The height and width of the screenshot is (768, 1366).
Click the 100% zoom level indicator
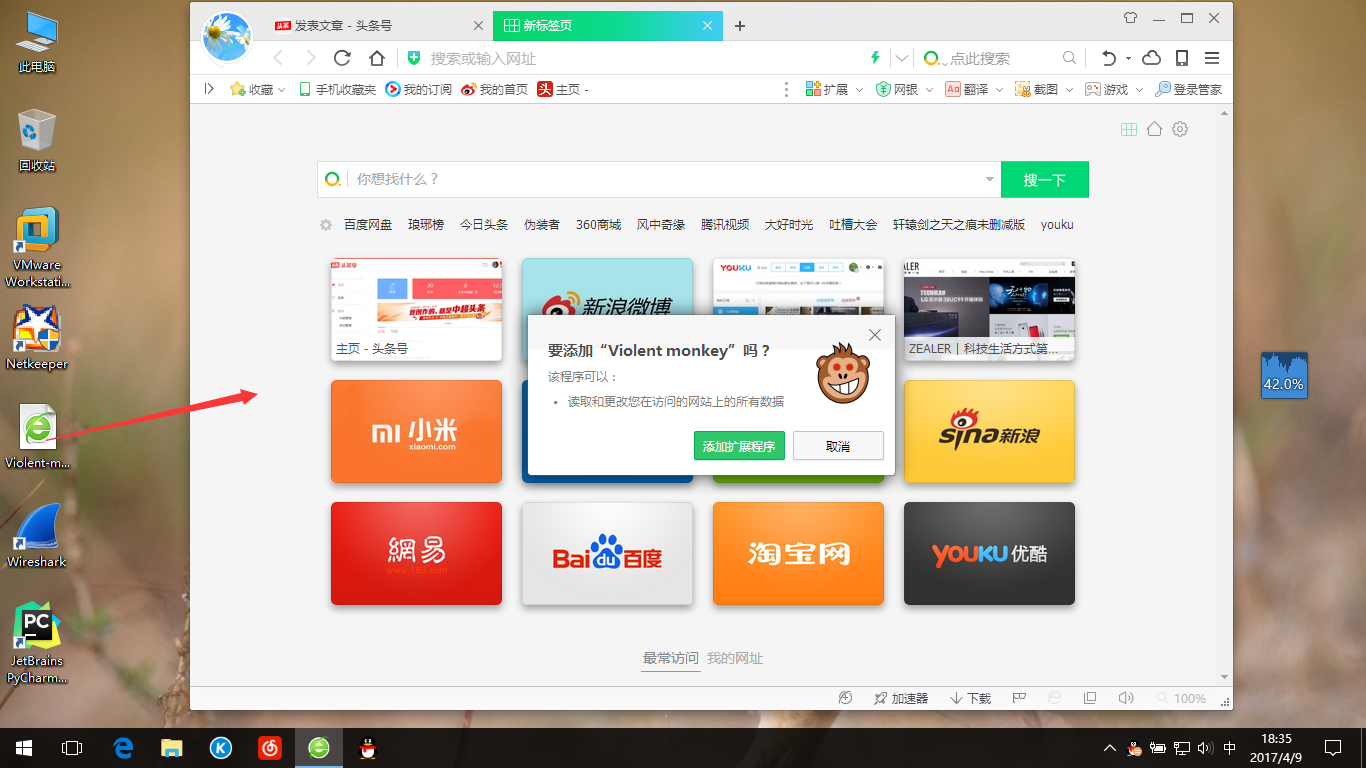[x=1181, y=698]
